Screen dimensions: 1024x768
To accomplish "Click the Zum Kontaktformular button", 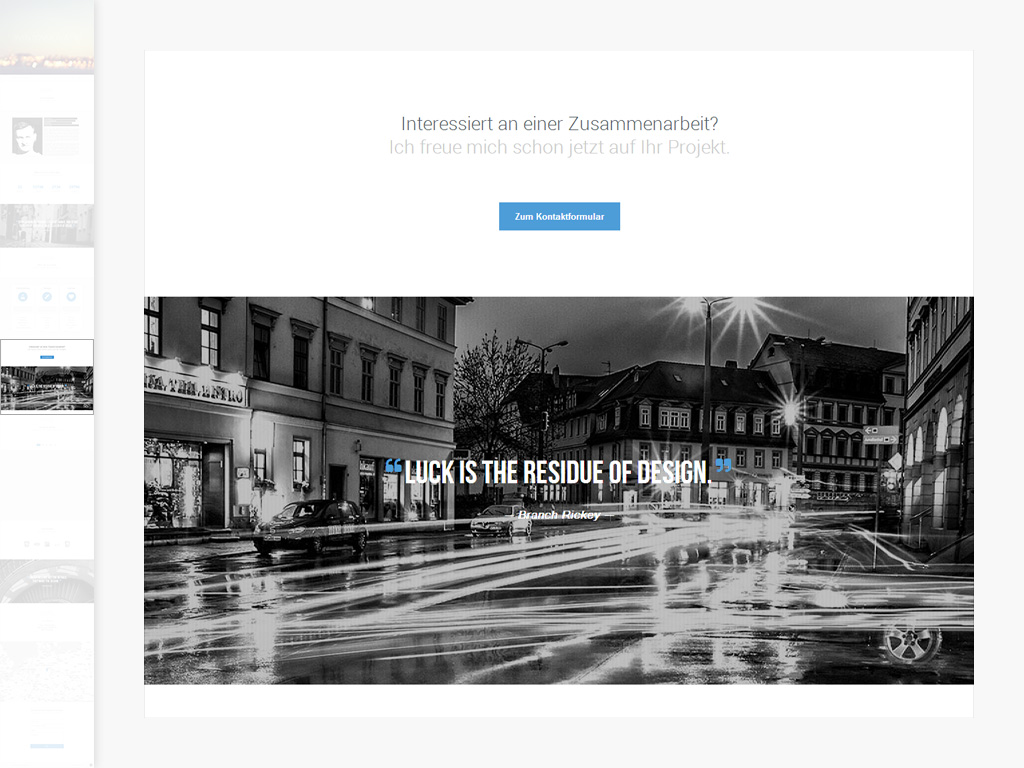I will 559,216.
